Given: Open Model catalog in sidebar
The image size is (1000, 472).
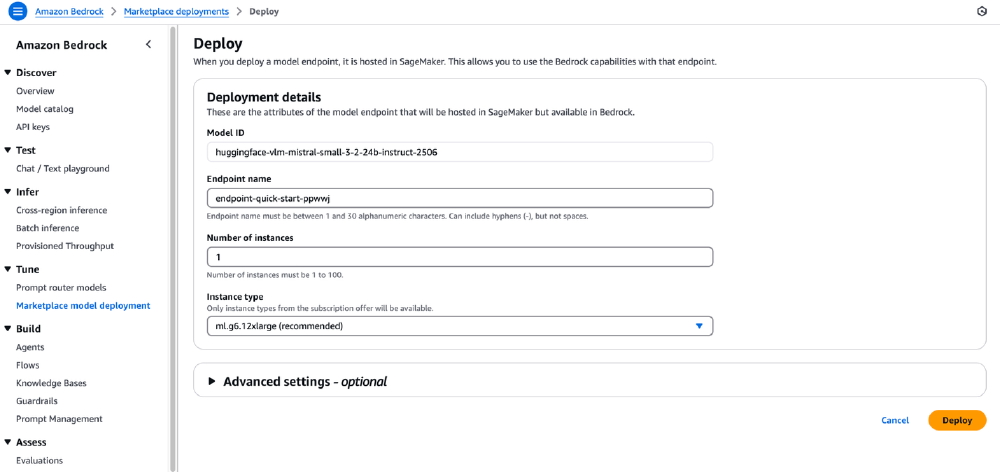Looking at the screenshot, I should point(44,109).
